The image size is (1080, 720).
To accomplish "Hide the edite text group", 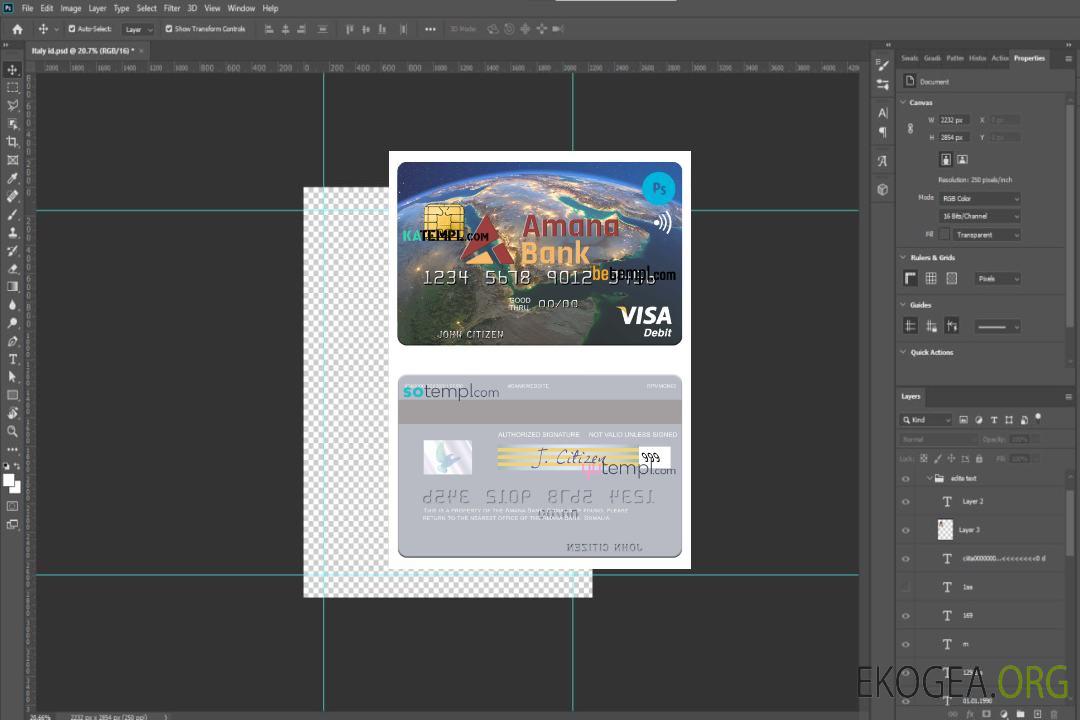I will [x=906, y=479].
